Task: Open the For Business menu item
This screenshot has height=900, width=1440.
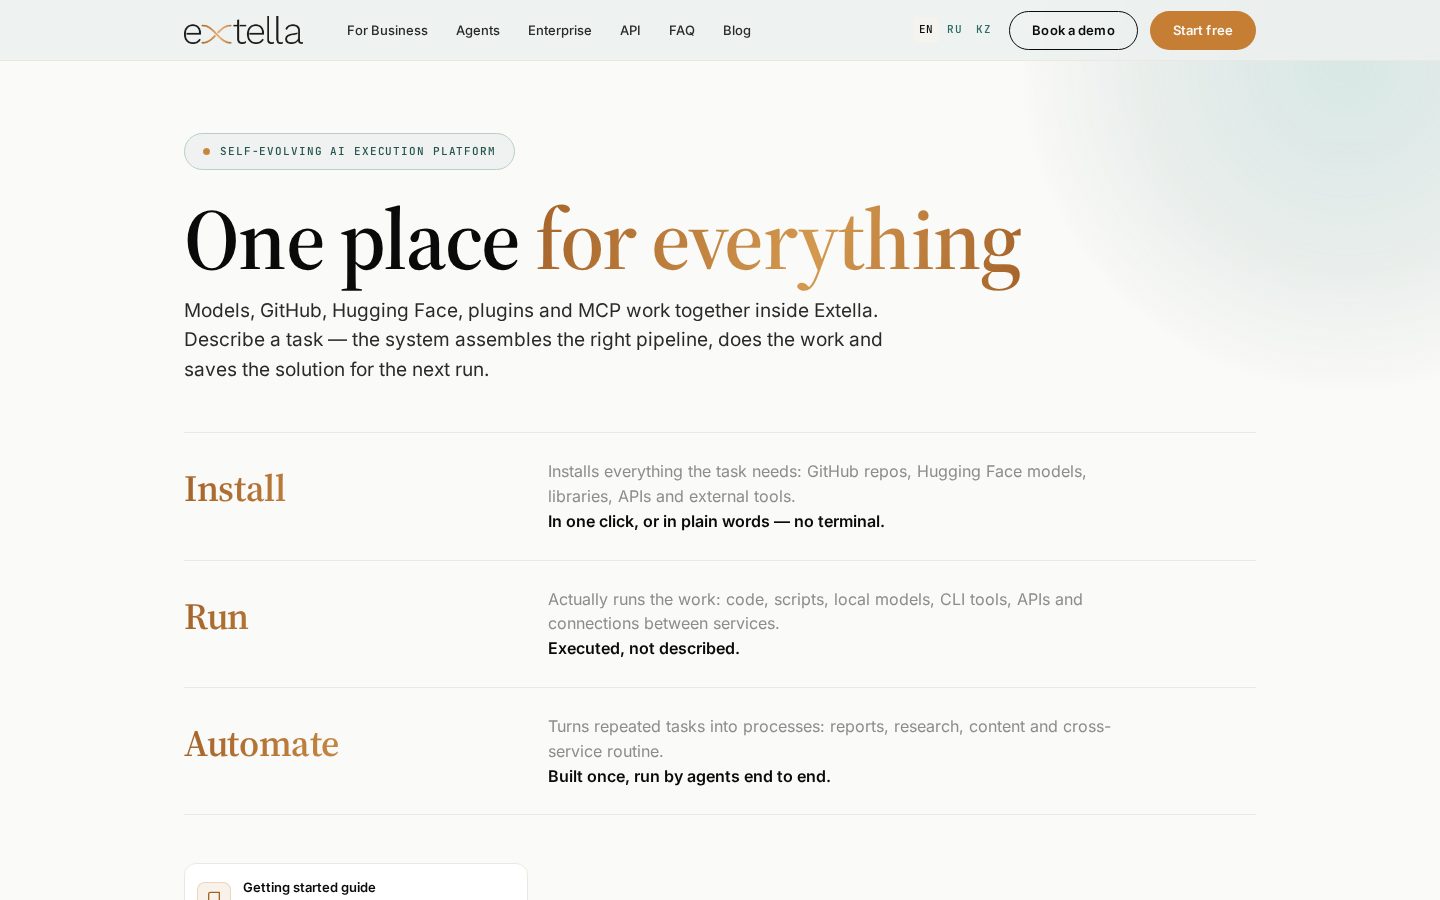Action: click(387, 30)
